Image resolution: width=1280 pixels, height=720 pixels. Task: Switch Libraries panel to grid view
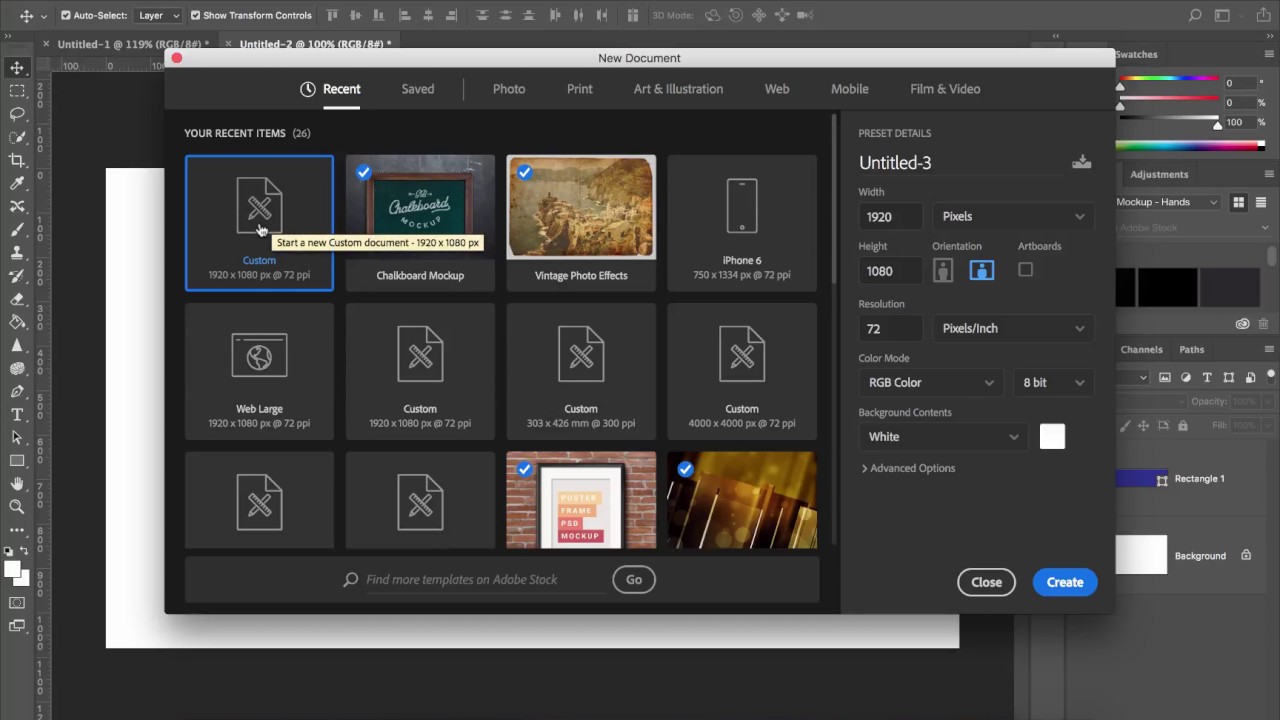[x=1238, y=202]
